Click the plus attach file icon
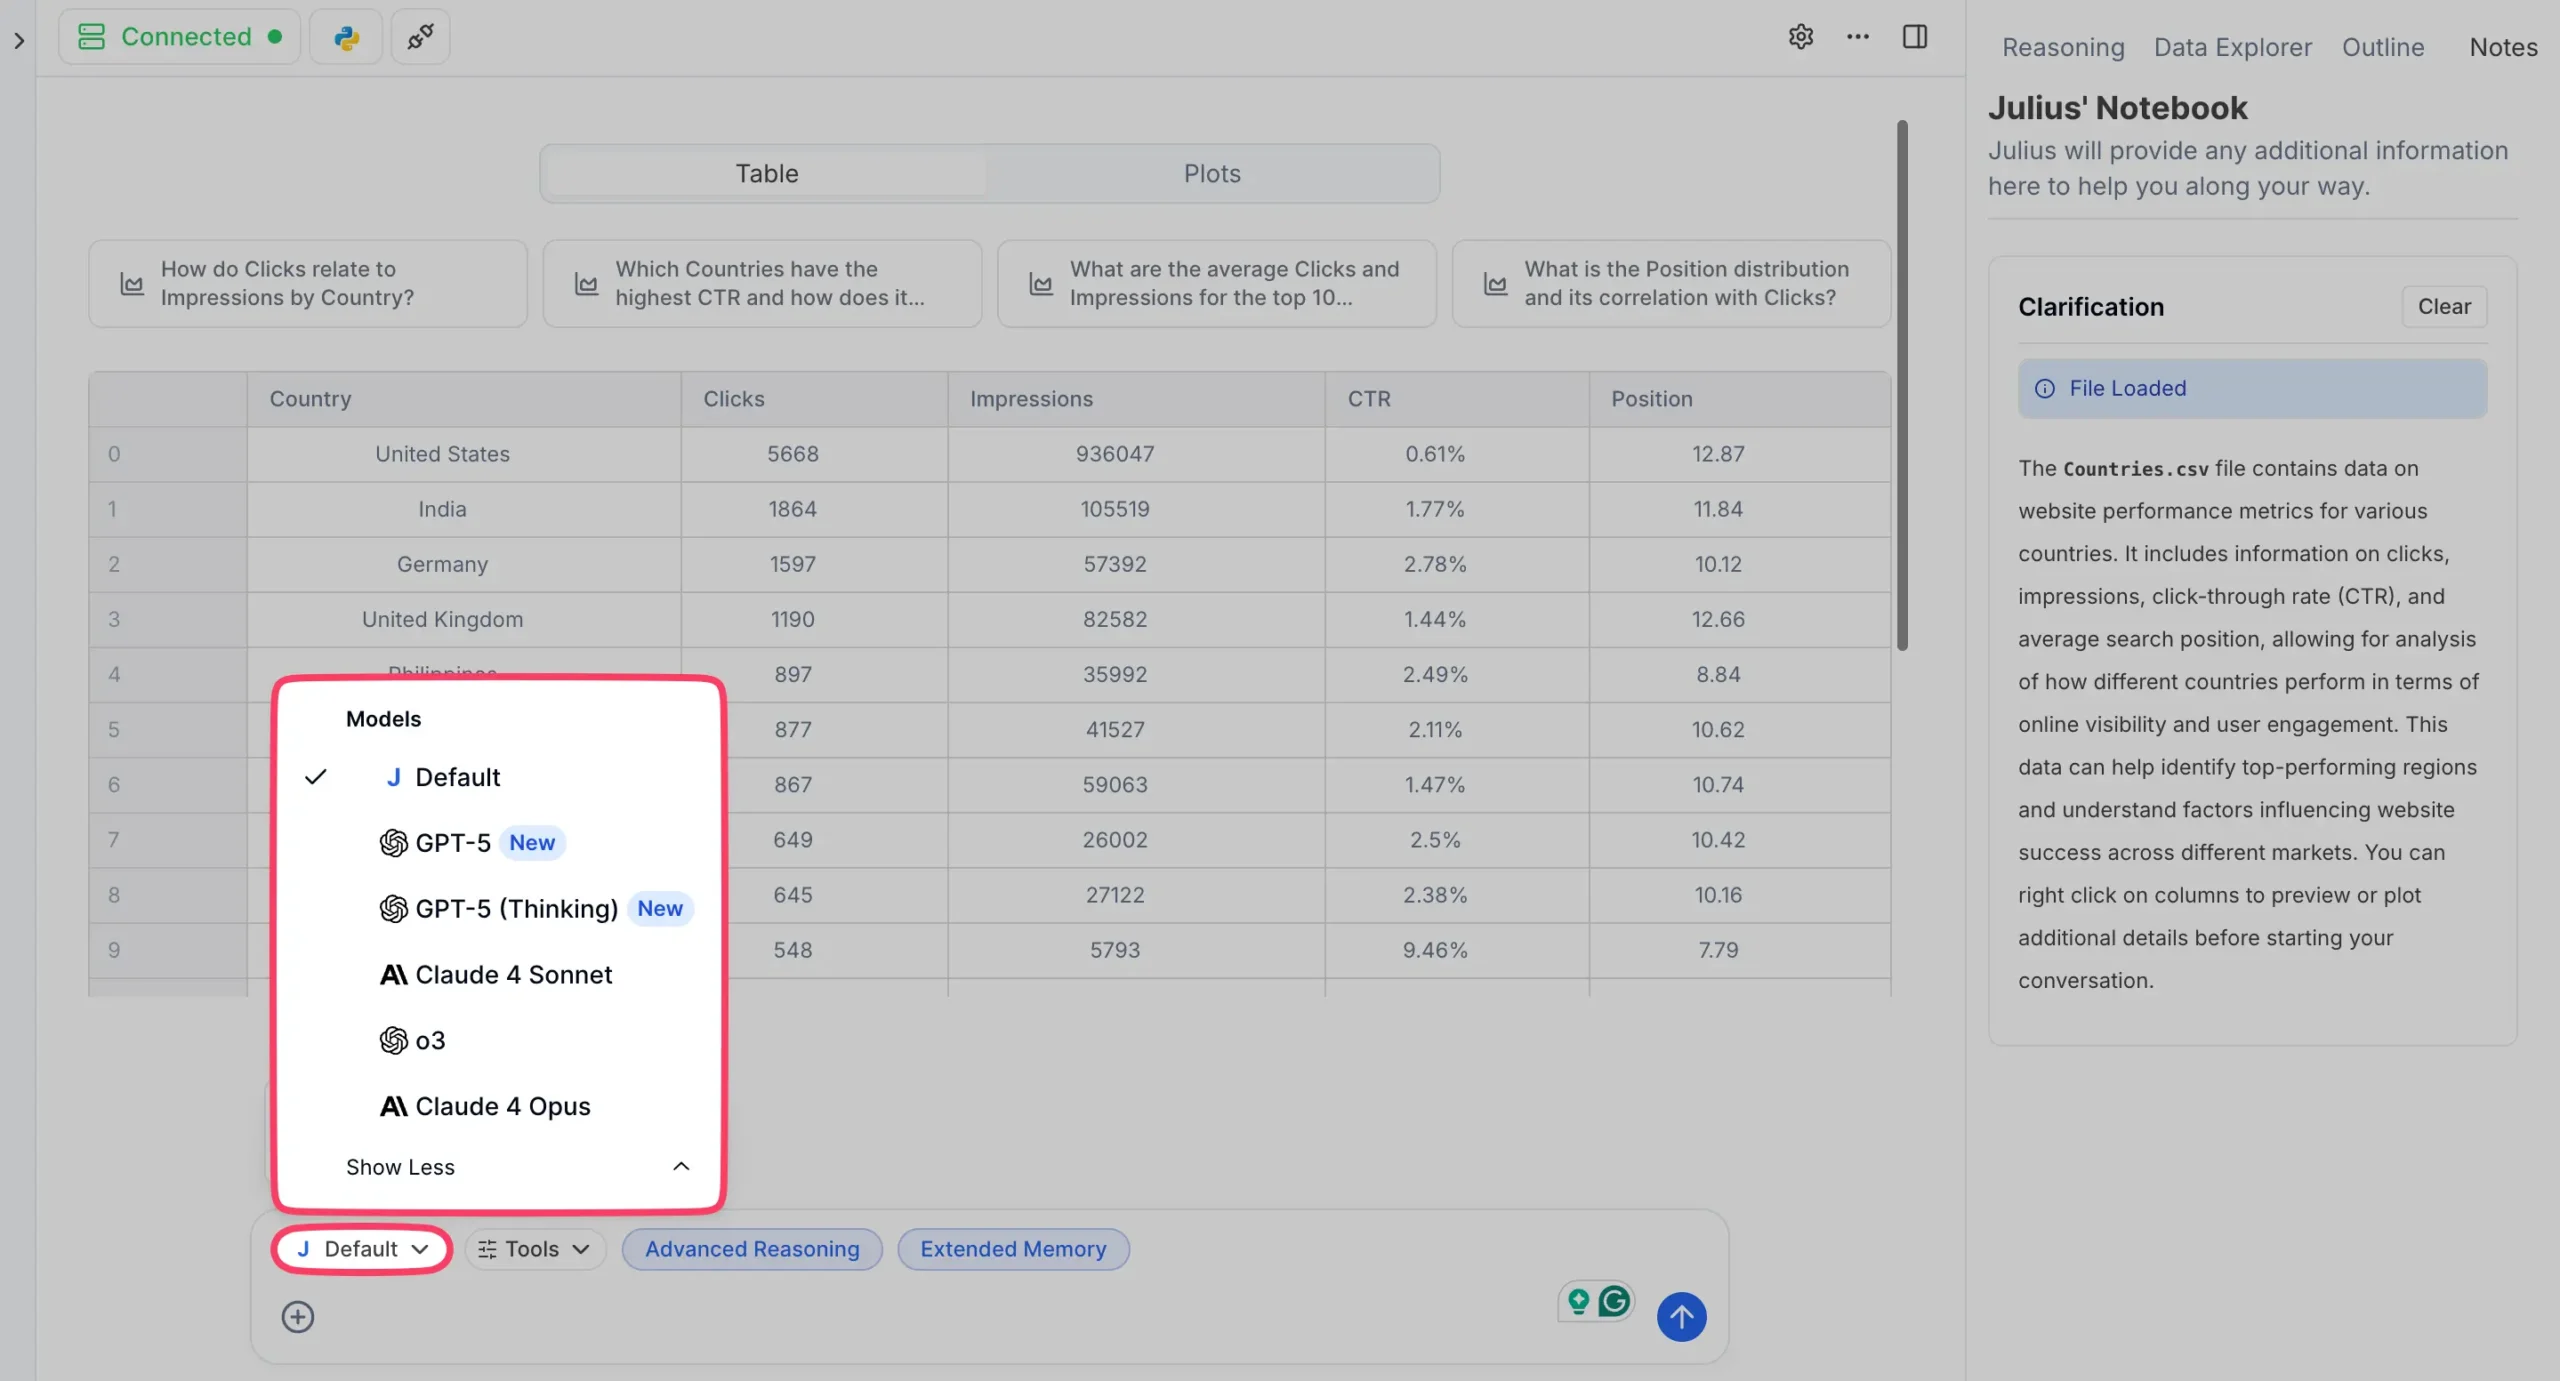The height and width of the screenshot is (1381, 2560). coord(297,1316)
